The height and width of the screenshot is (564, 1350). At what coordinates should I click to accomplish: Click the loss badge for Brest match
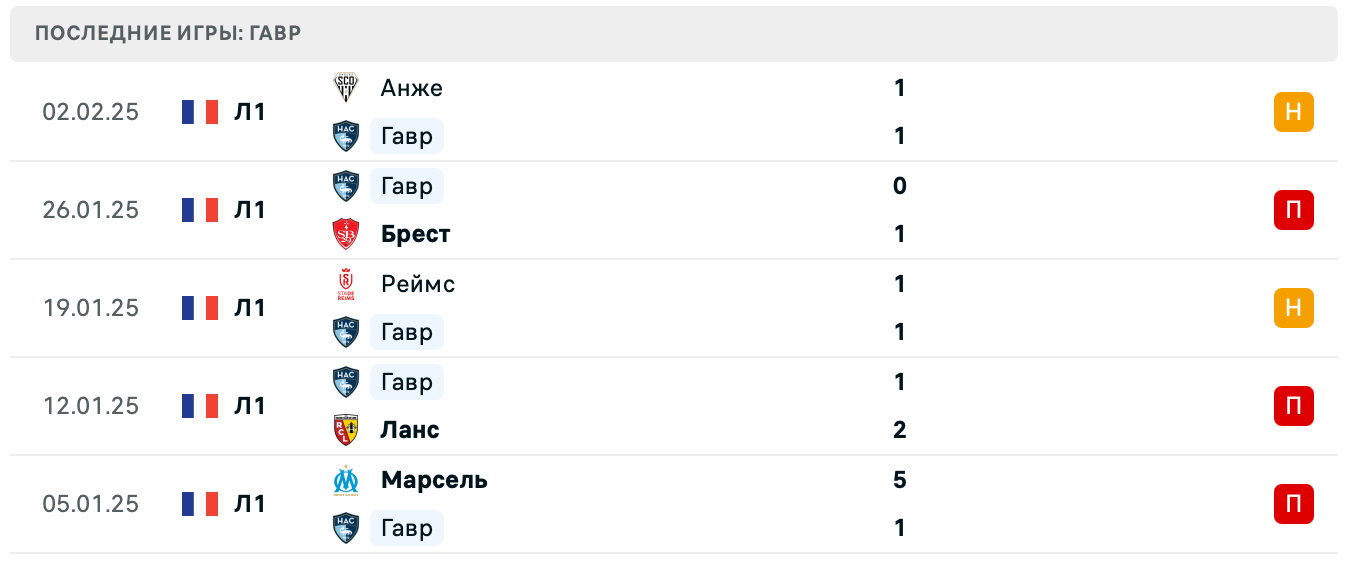[x=1293, y=210]
